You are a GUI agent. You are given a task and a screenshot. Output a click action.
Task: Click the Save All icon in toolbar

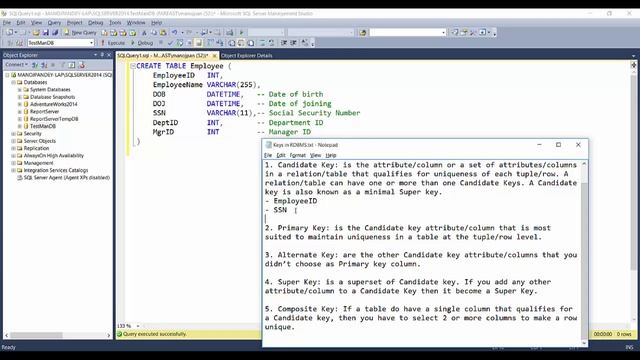pos(55,32)
